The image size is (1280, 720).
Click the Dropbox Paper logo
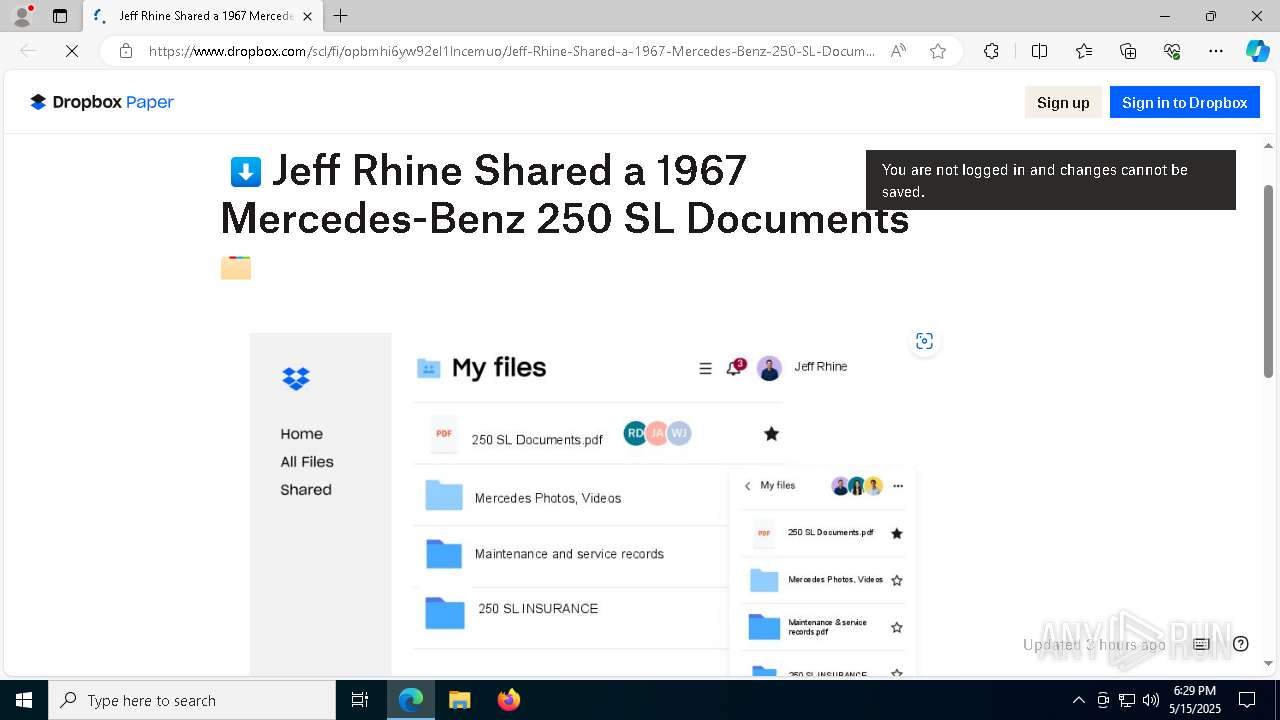[102, 102]
